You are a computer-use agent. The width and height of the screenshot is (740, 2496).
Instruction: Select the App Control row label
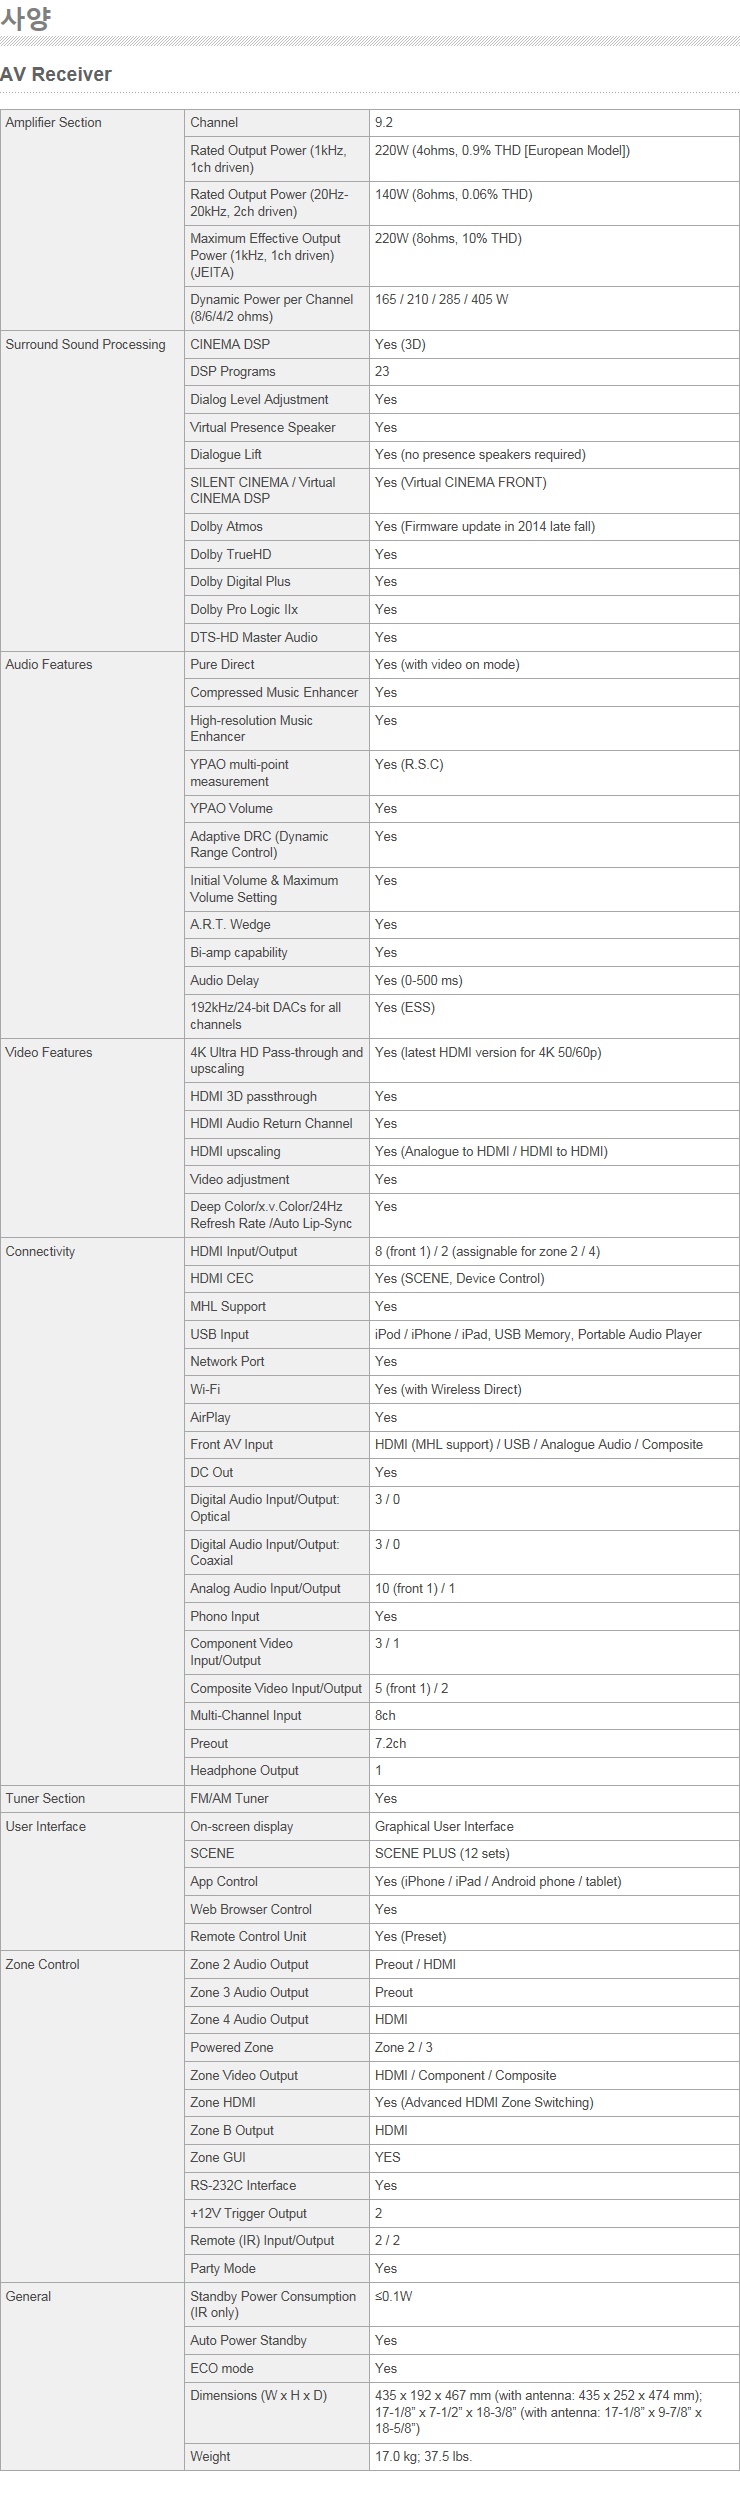point(224,1881)
